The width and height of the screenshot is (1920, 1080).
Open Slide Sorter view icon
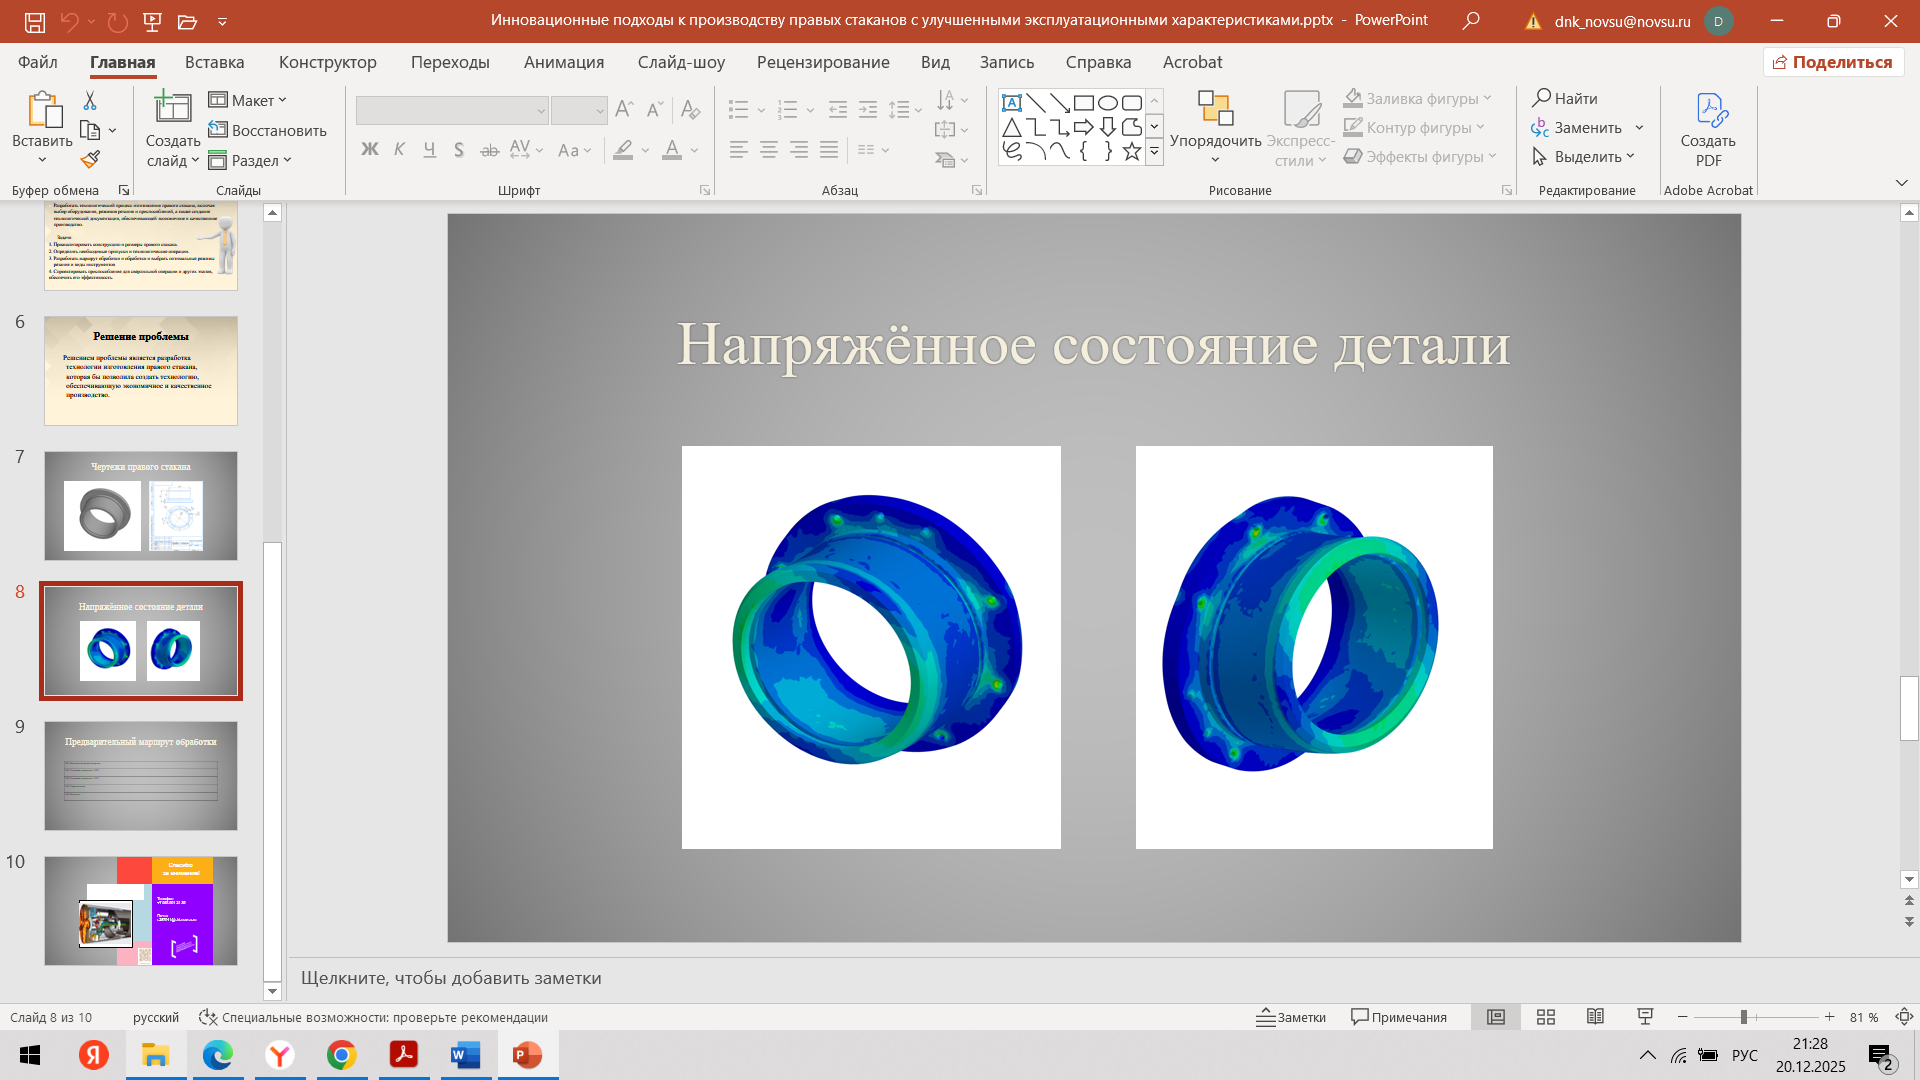[x=1545, y=1017]
